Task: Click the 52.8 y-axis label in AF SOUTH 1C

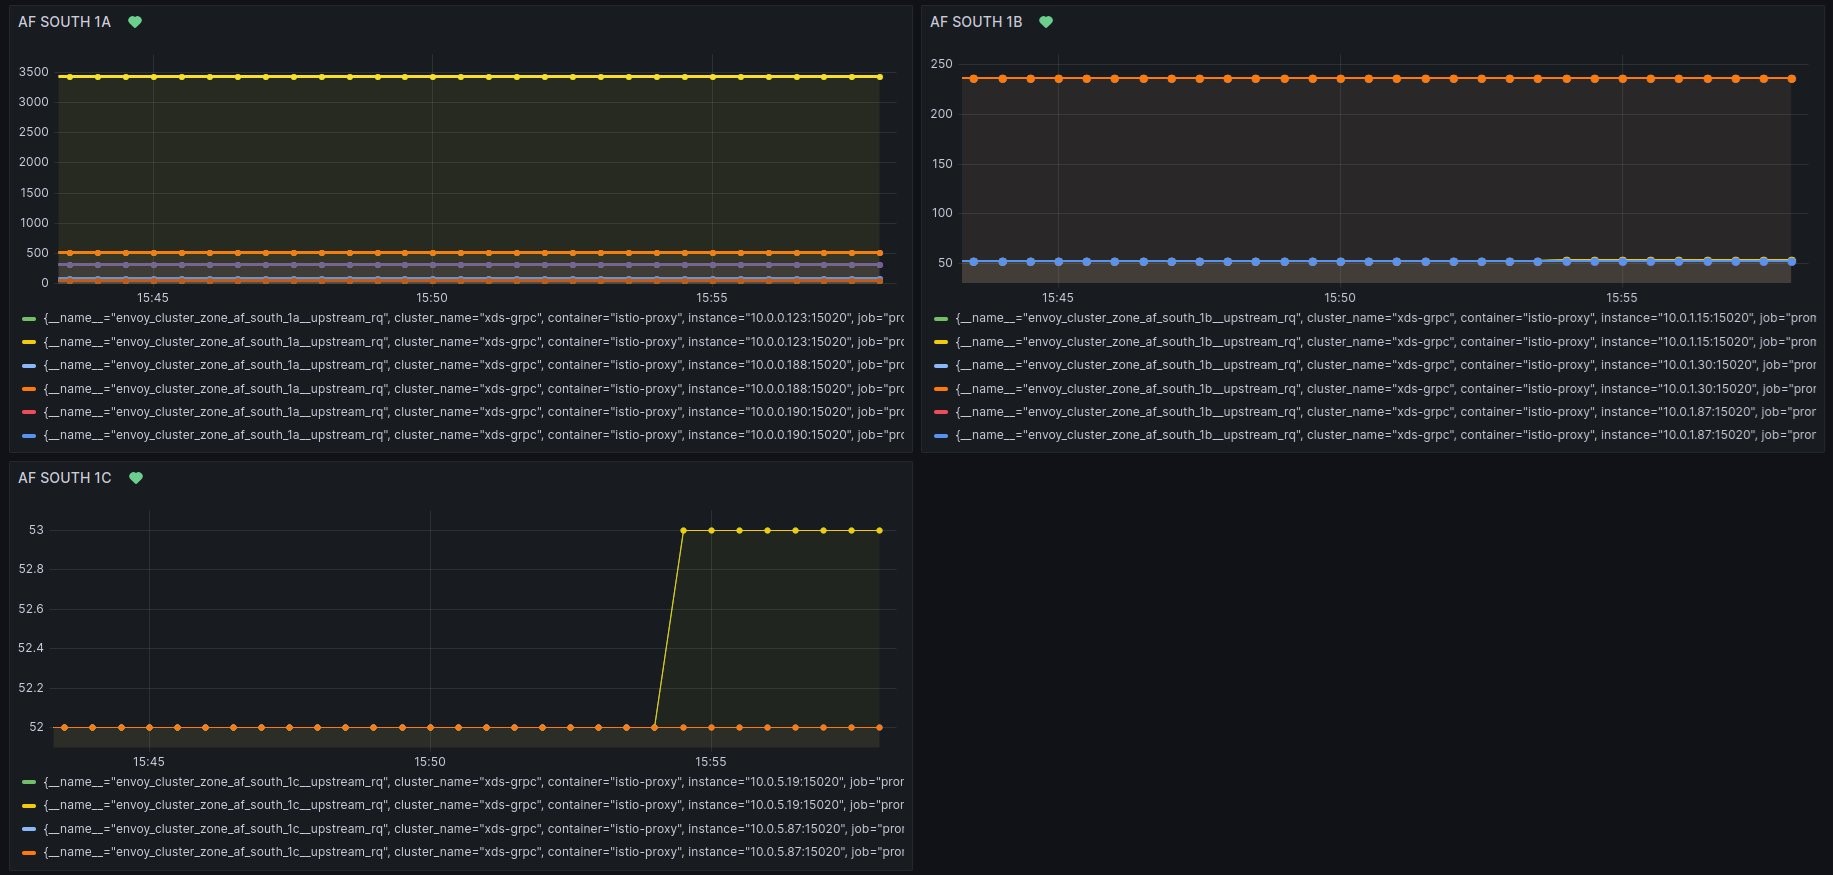Action: pos(31,569)
